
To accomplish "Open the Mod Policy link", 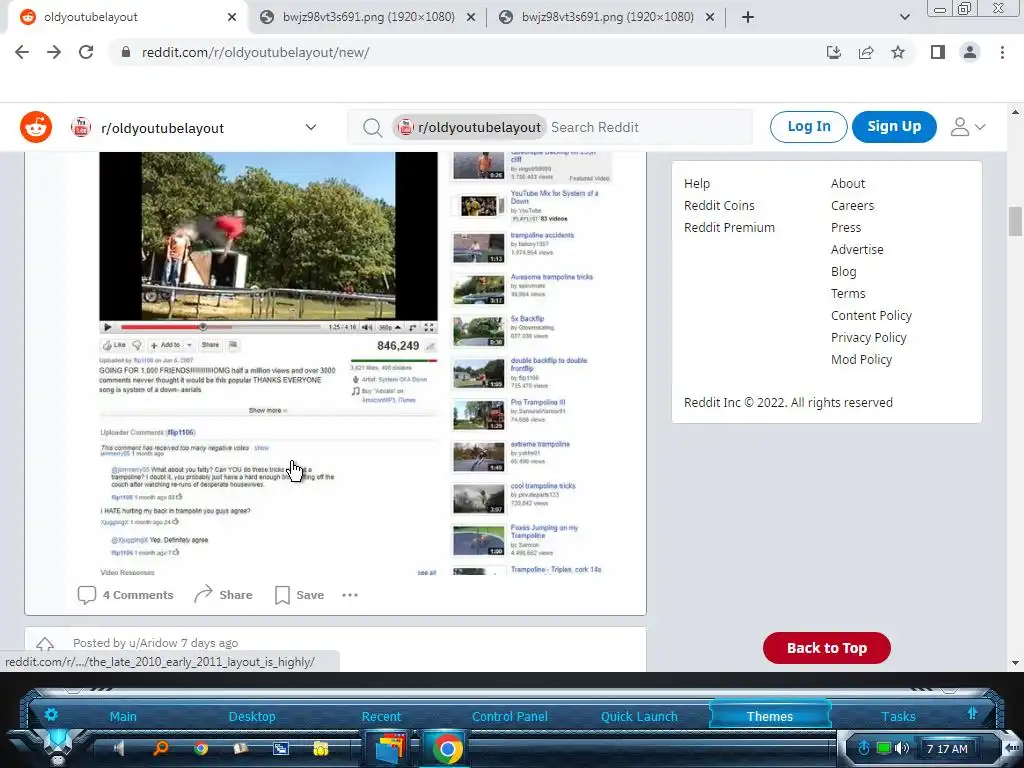I will [x=861, y=360].
